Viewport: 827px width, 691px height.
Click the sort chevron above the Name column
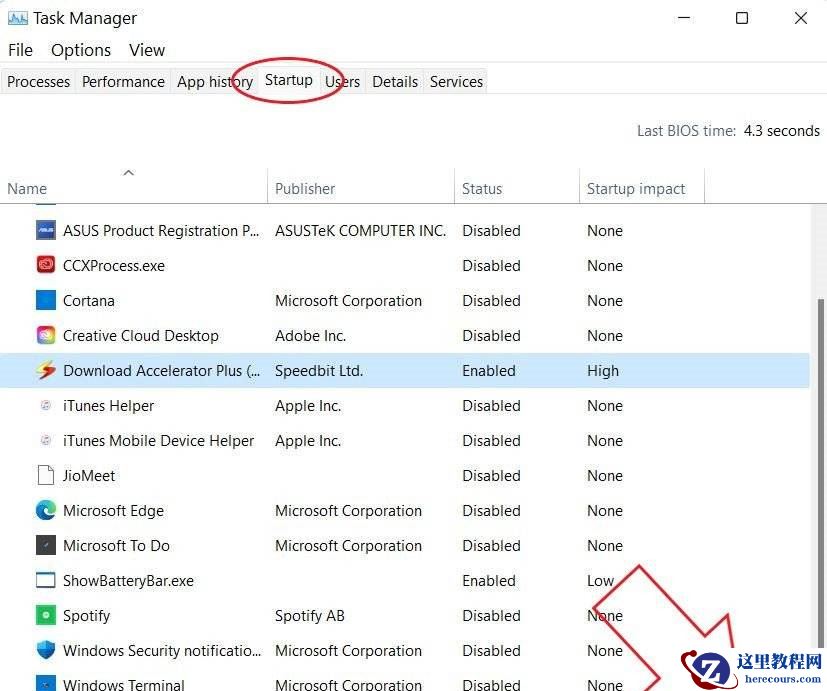pos(128,172)
